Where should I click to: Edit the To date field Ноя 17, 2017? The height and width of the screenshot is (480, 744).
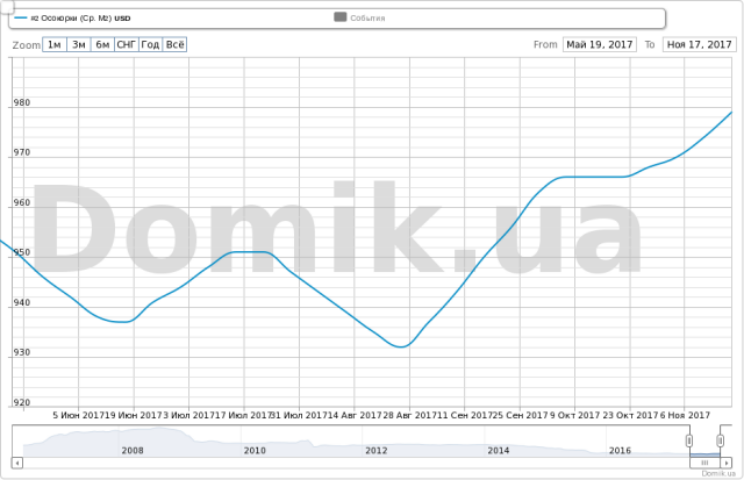pos(699,45)
